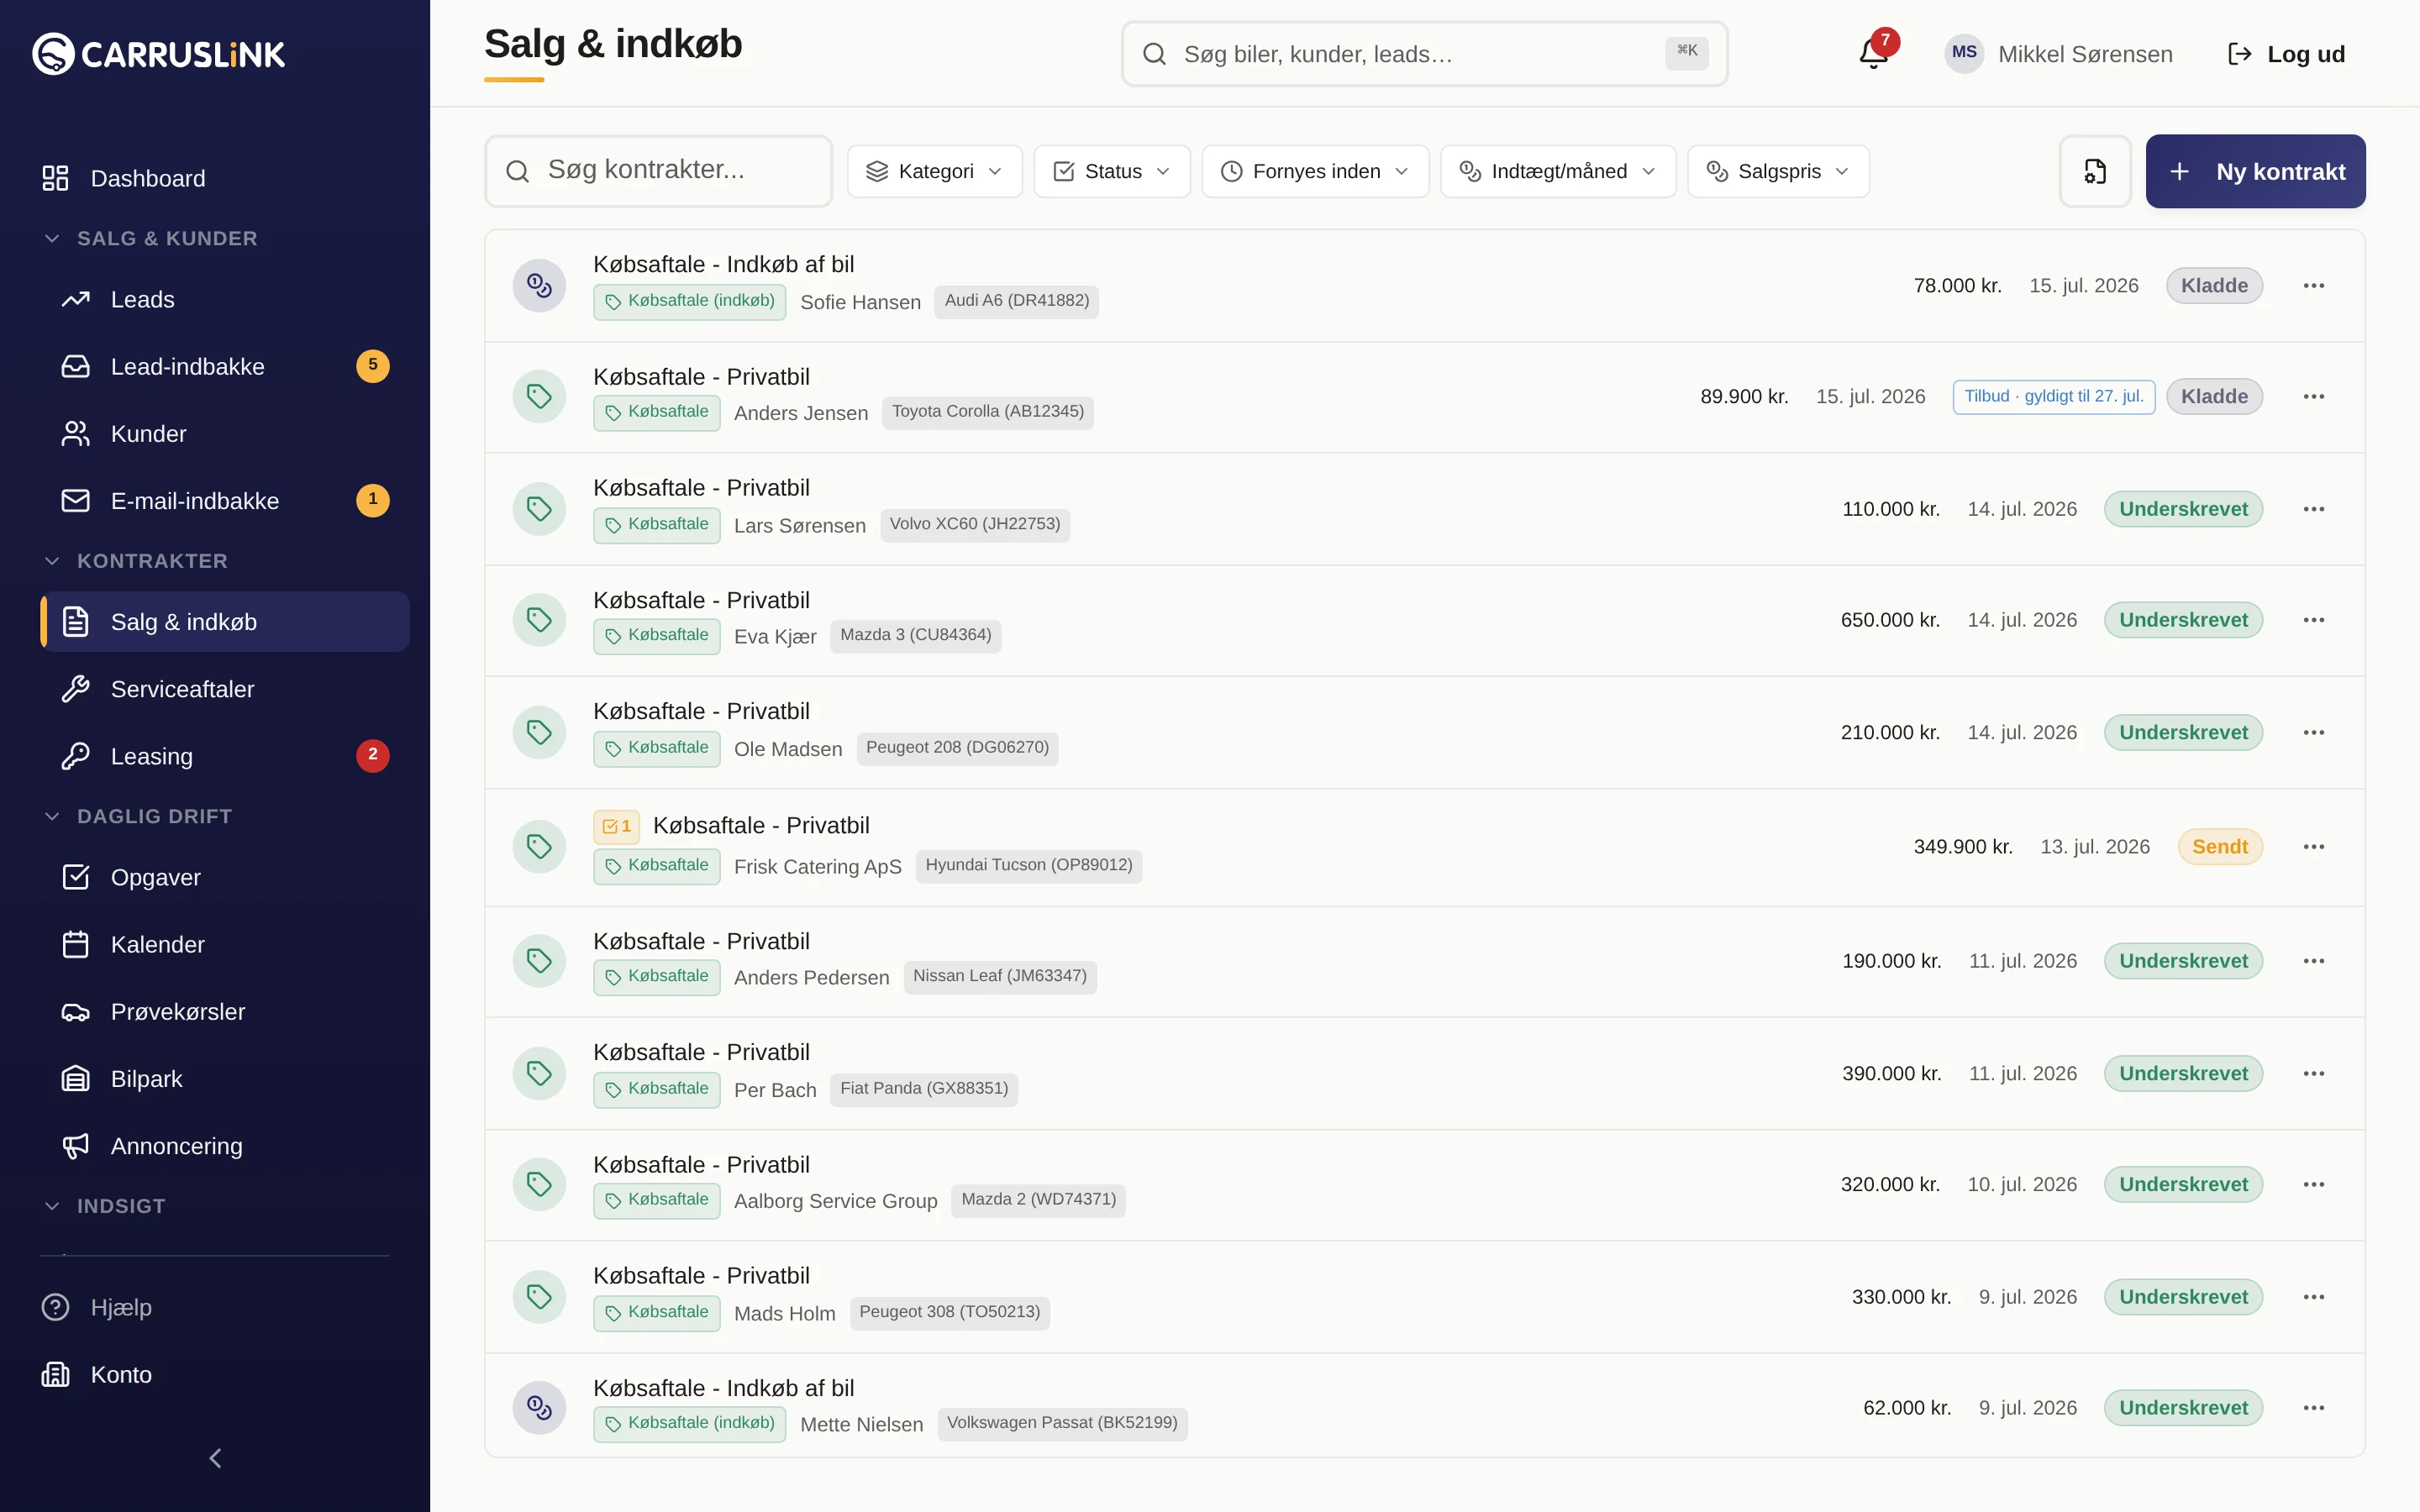Collapse the sidebar with the bottom chevron arrow
2420x1512 pixels.
[215, 1458]
